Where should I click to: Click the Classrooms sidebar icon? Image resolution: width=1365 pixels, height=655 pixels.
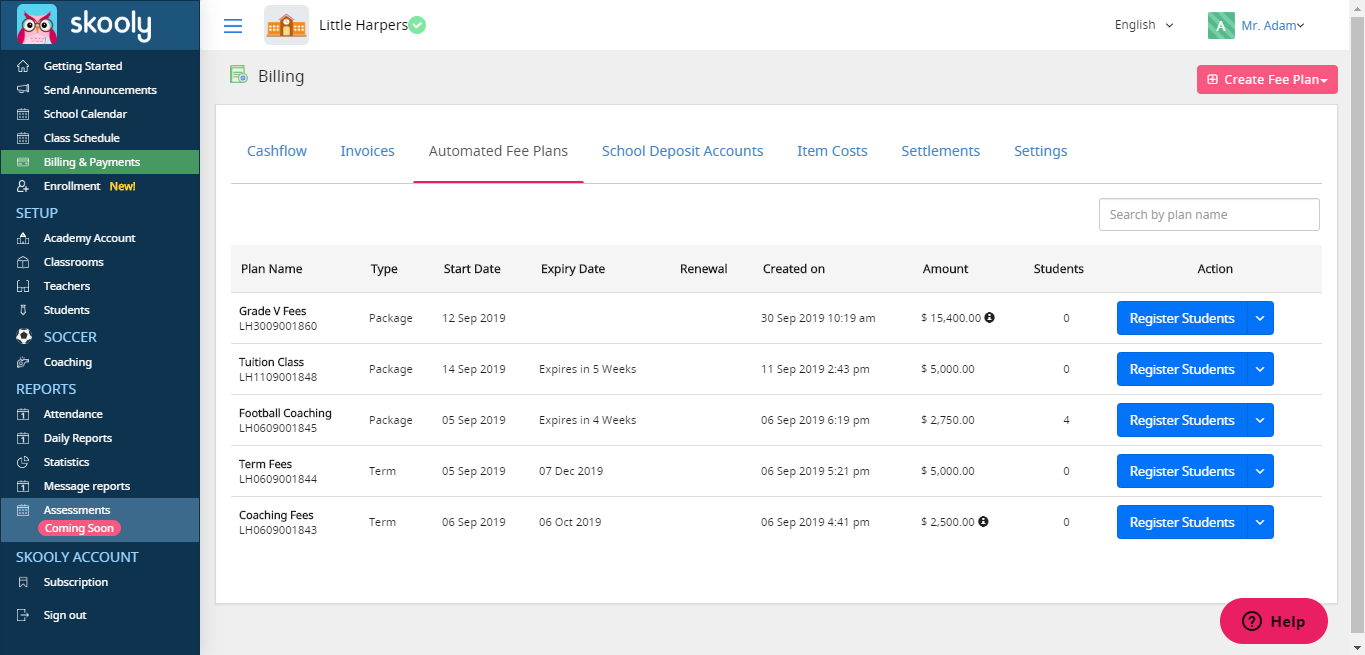pos(23,262)
